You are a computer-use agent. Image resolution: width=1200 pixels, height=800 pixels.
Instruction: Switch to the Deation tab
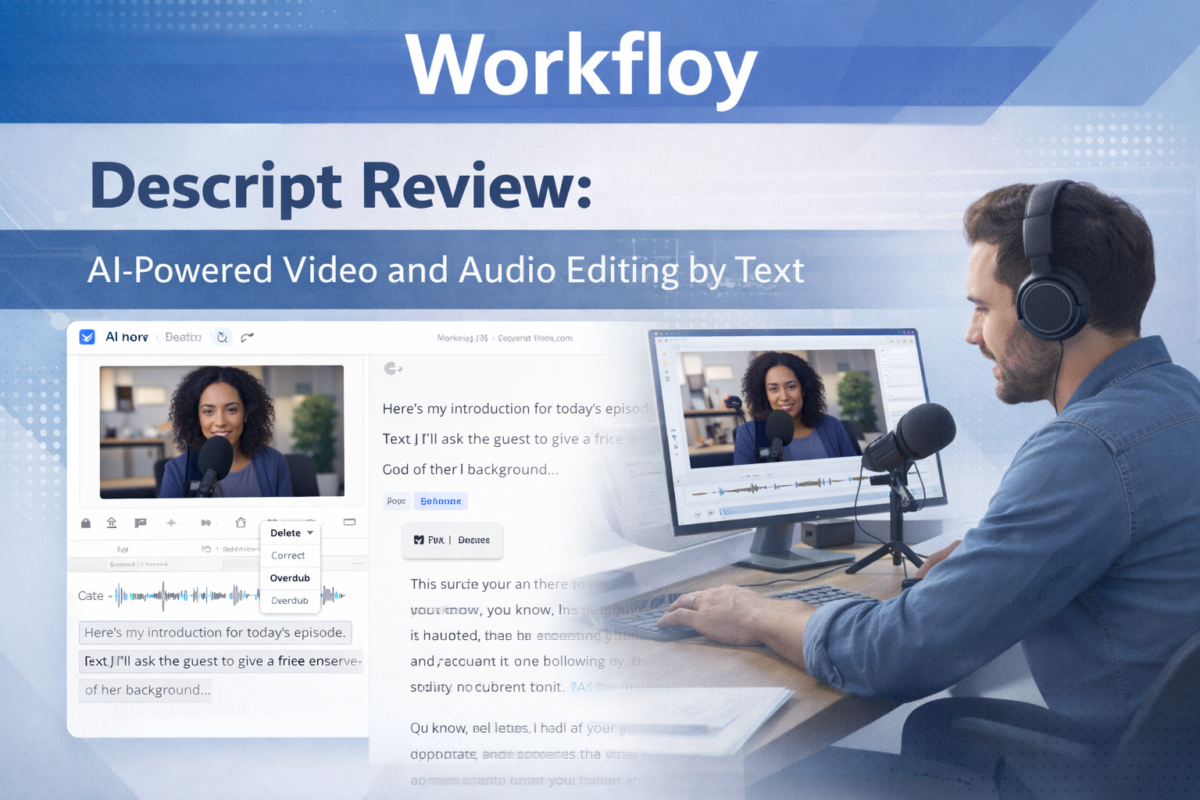point(183,337)
